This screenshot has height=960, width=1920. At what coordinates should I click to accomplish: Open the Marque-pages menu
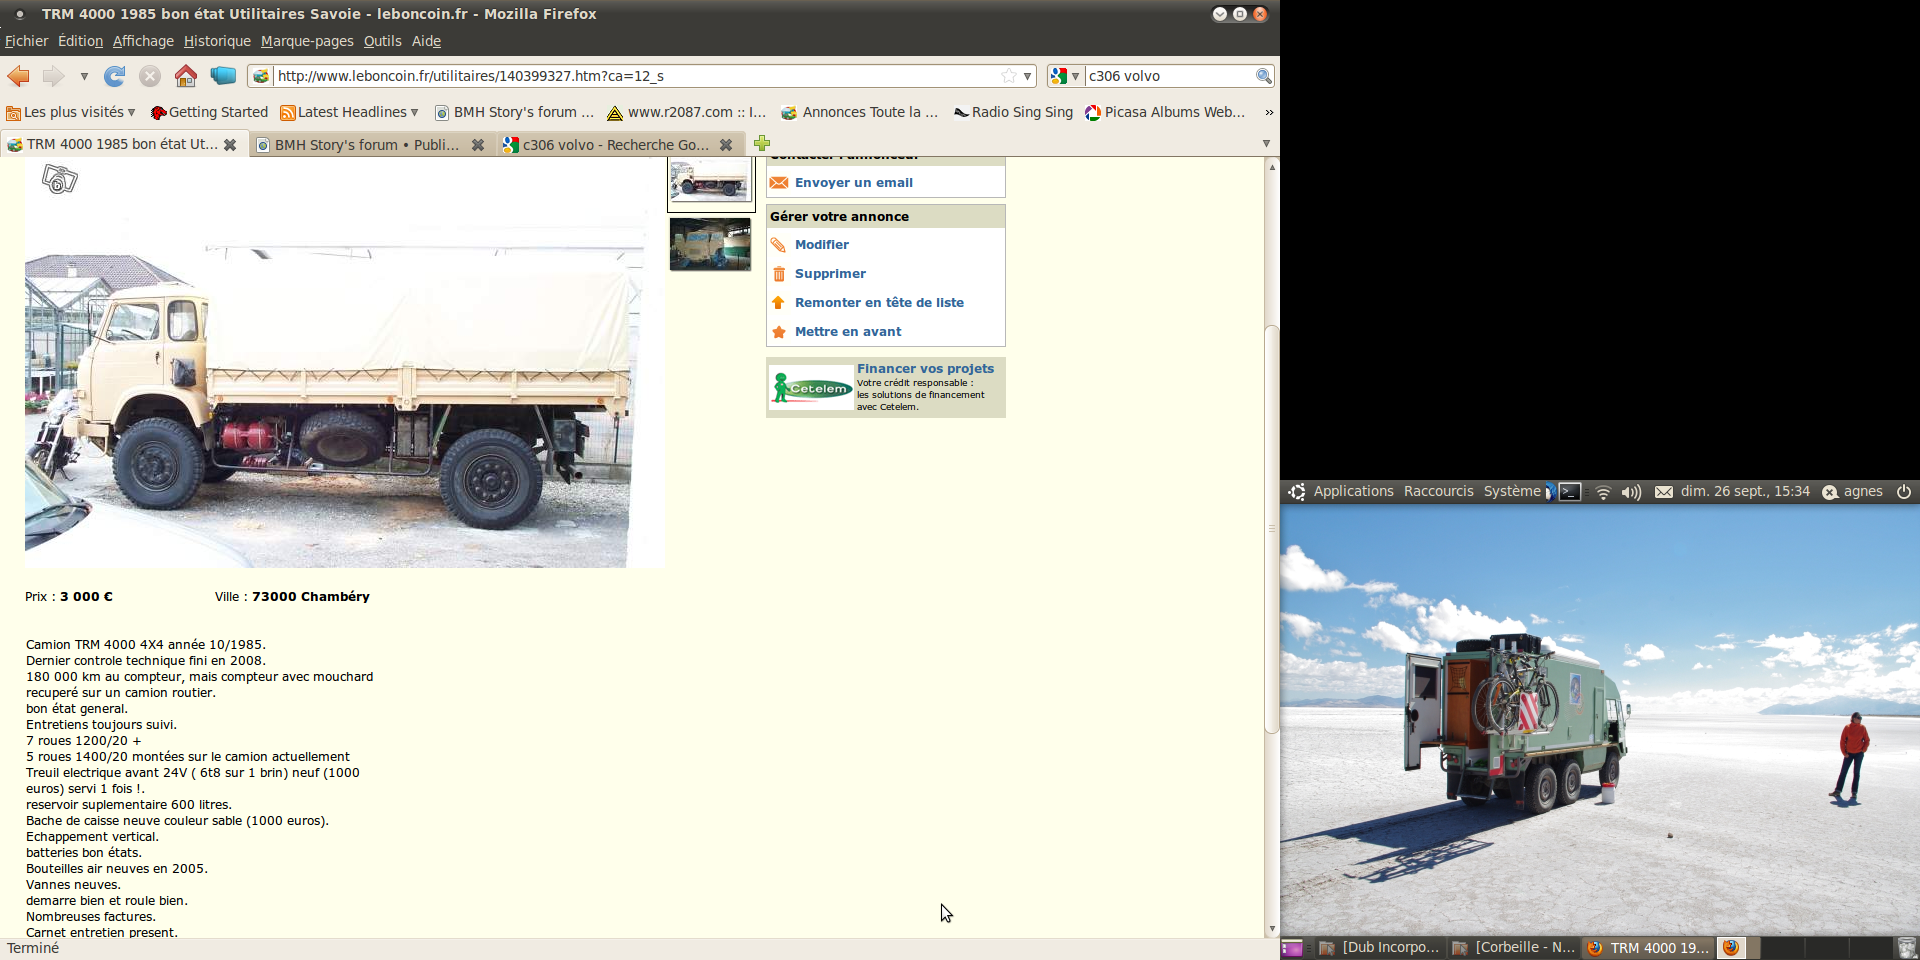point(307,41)
